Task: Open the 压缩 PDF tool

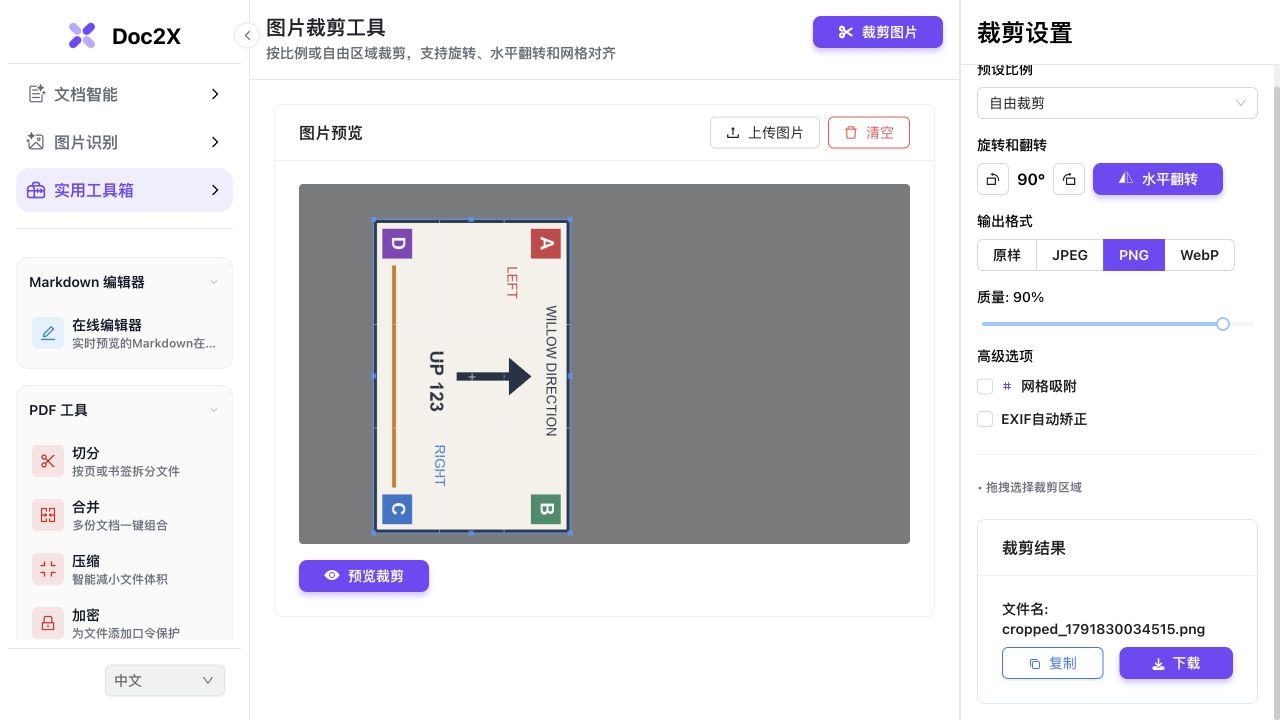Action: [x=125, y=569]
